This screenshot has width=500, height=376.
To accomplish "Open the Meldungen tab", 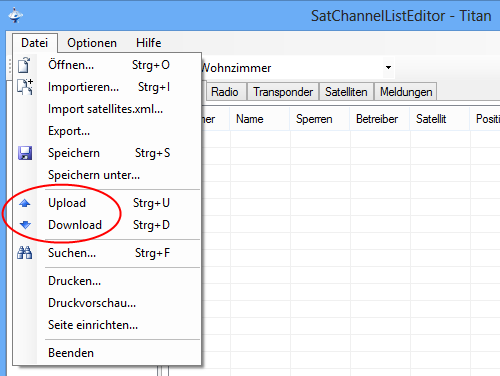I will click(x=406, y=92).
